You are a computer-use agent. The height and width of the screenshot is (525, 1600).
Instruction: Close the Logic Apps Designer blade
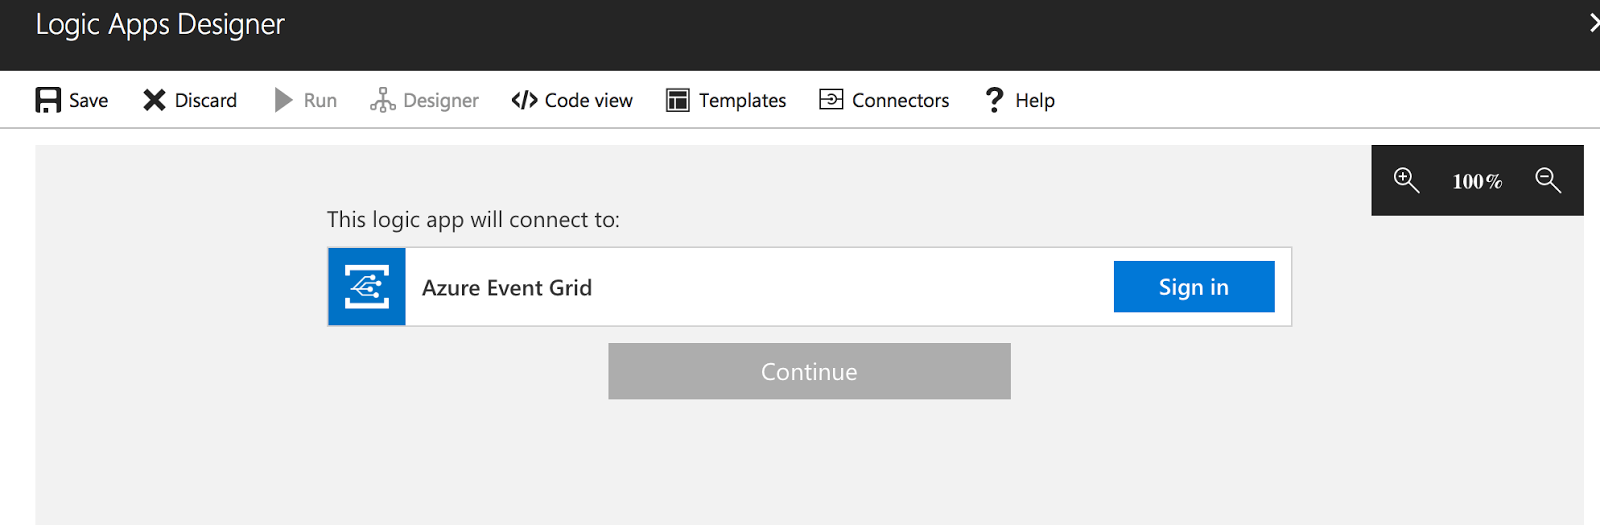pos(1593,23)
